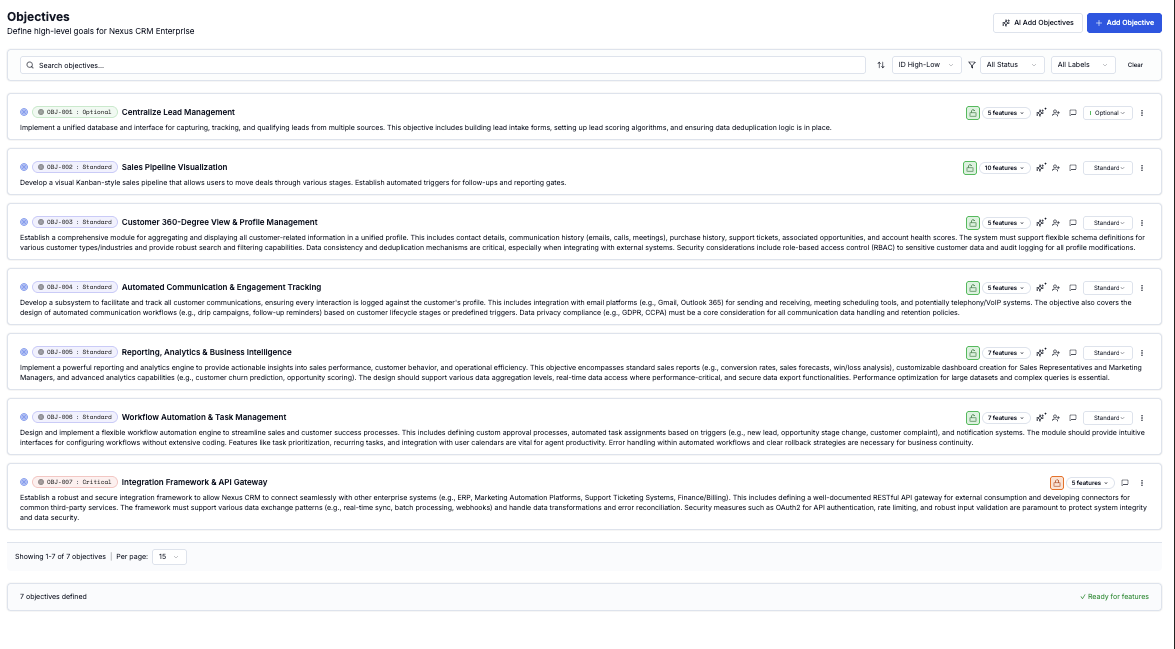The height and width of the screenshot is (649, 1175).
Task: Click the Ready for features status text
Action: pos(1114,597)
